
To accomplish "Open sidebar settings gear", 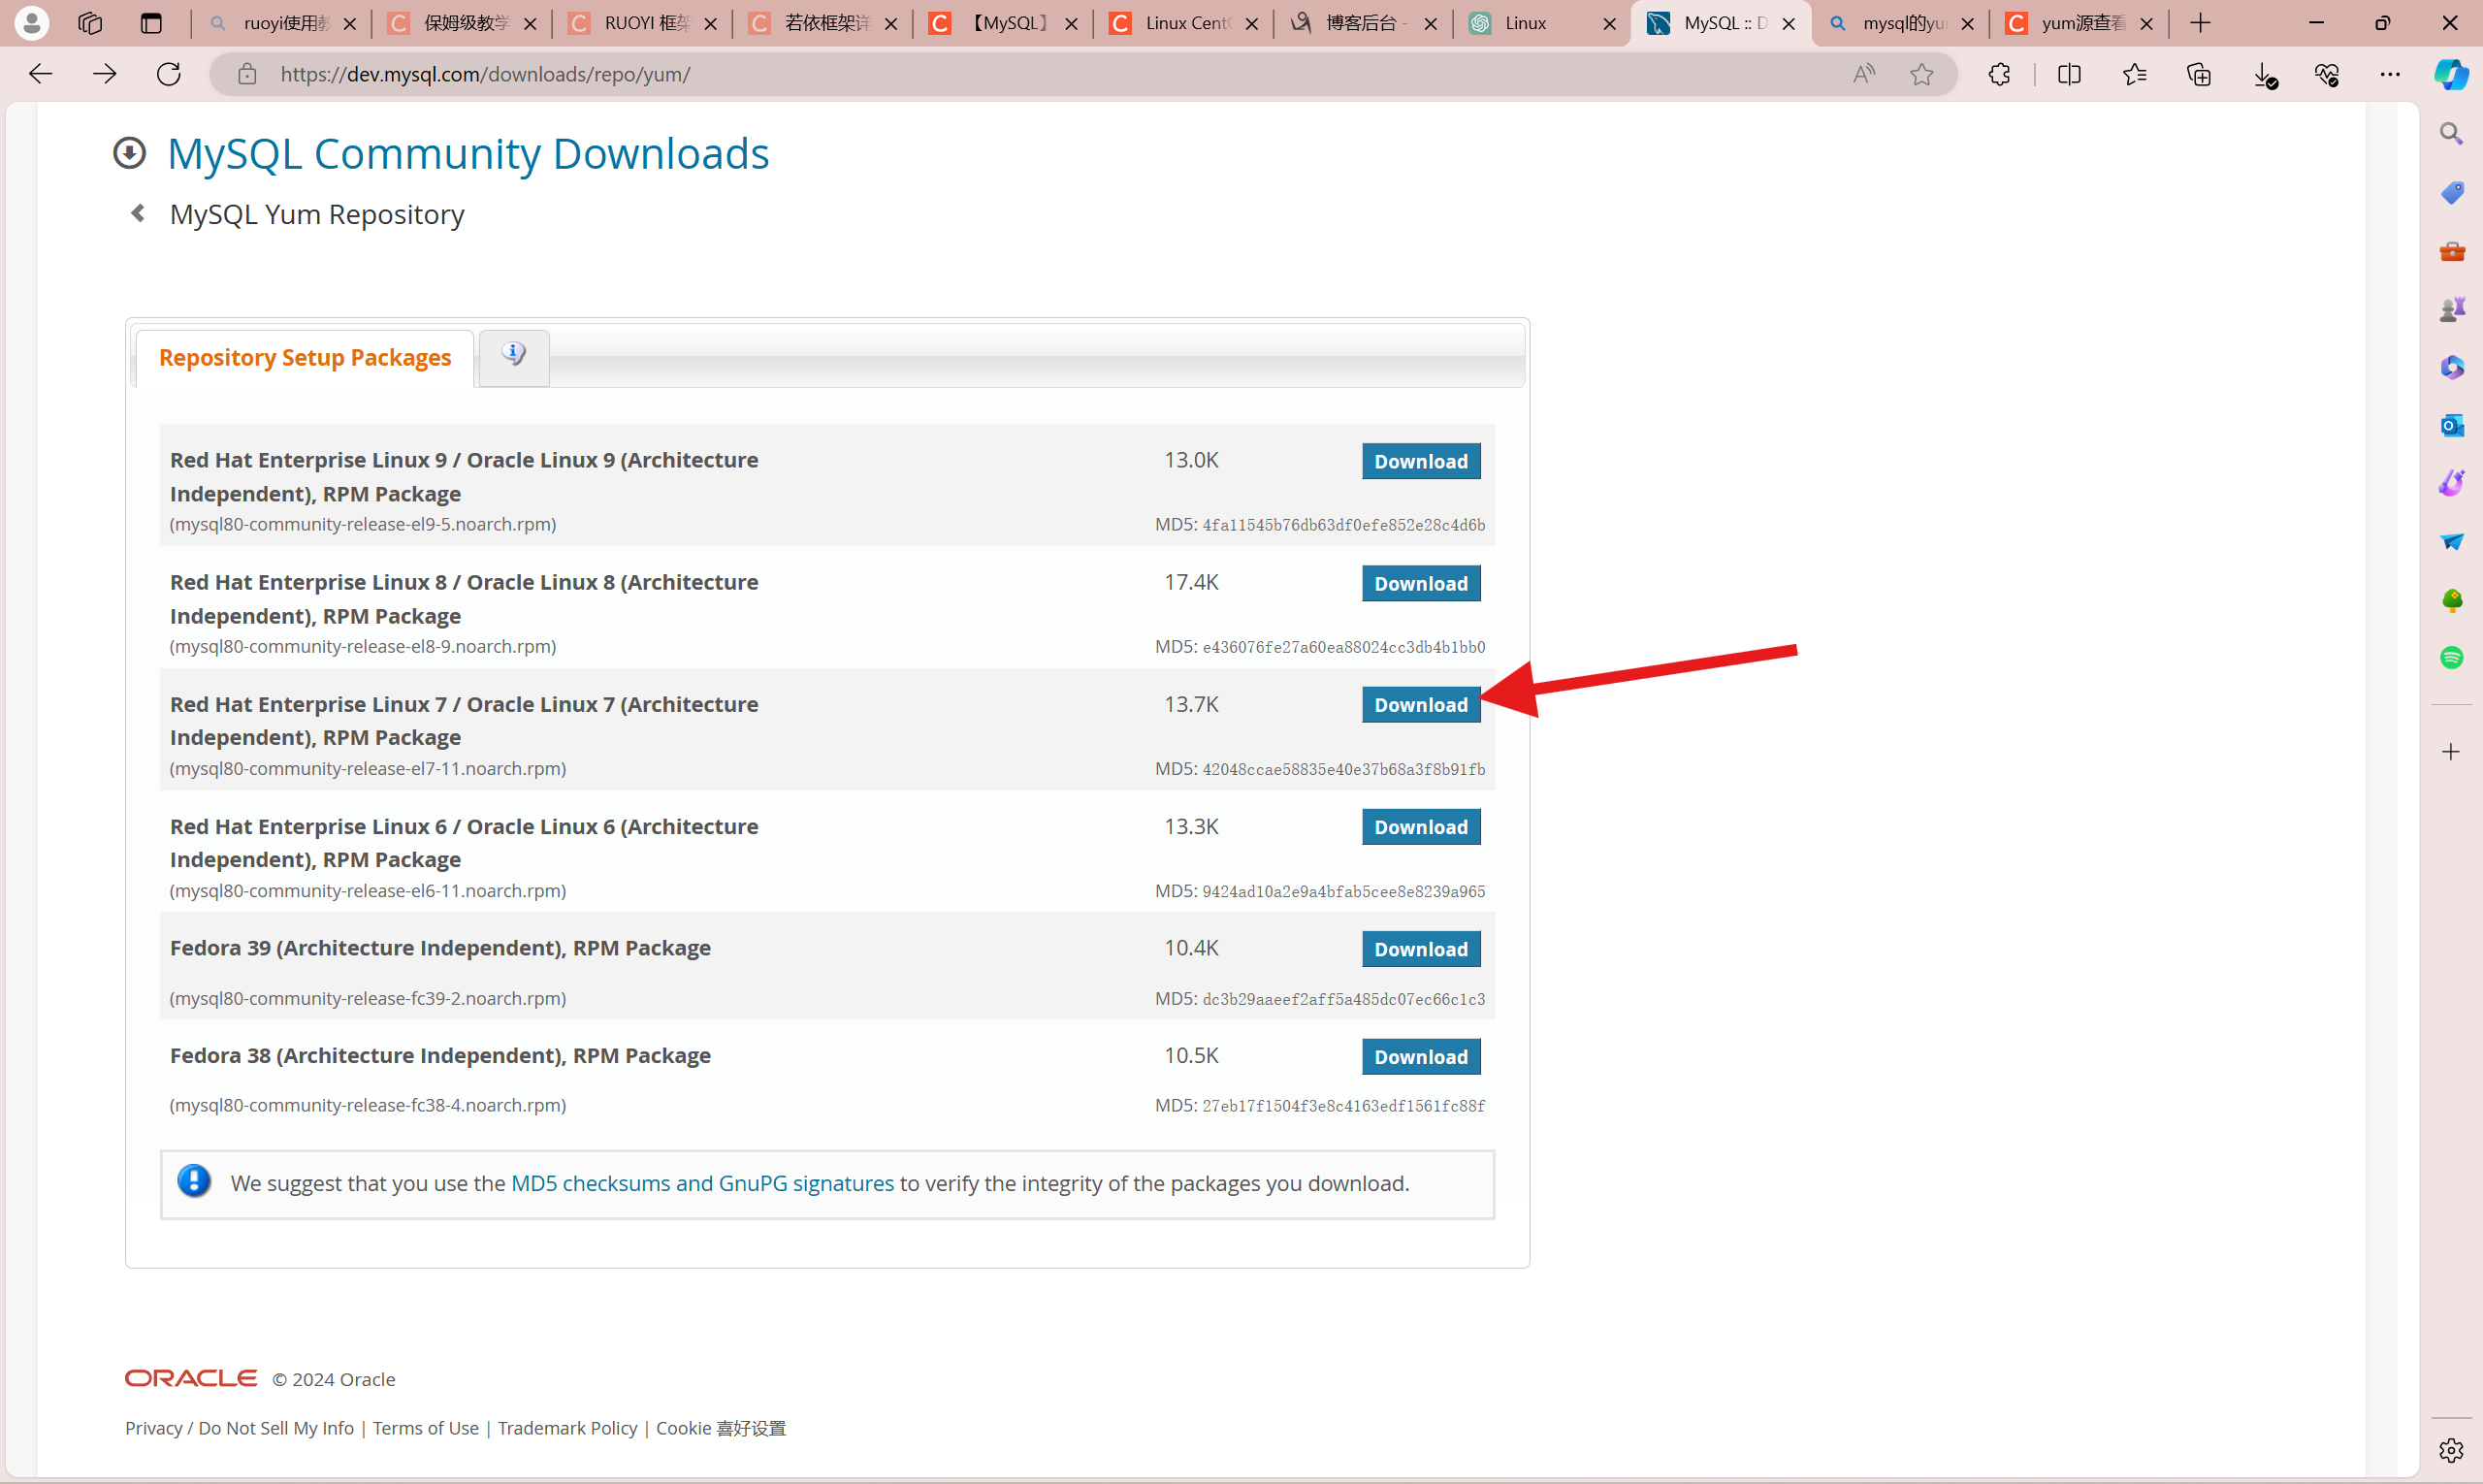I will coord(2450,1449).
